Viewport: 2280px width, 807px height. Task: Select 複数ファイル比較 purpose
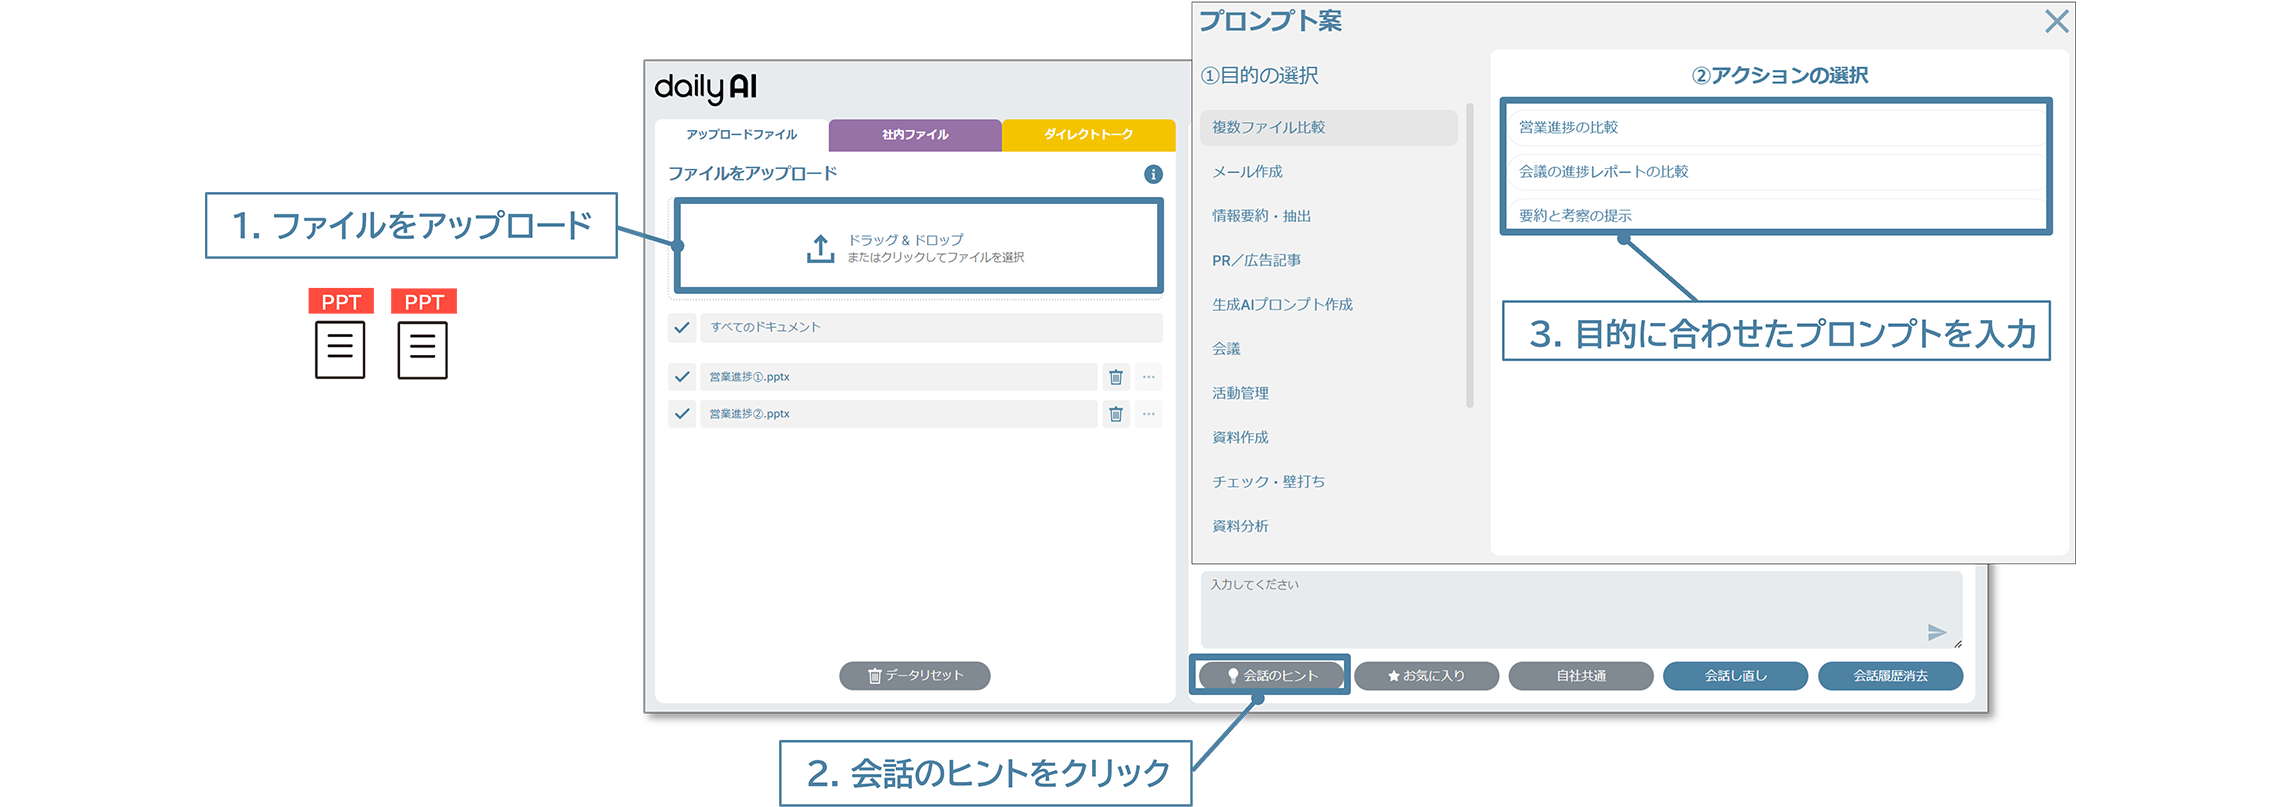pyautogui.click(x=1328, y=127)
